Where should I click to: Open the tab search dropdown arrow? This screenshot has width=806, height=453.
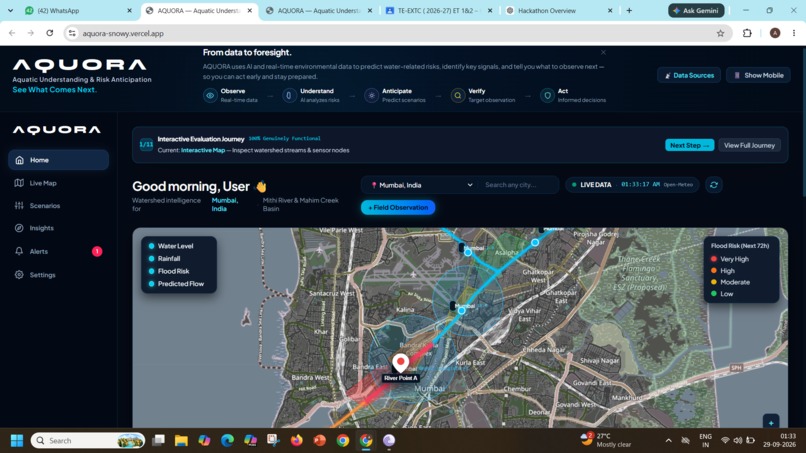tap(10, 10)
